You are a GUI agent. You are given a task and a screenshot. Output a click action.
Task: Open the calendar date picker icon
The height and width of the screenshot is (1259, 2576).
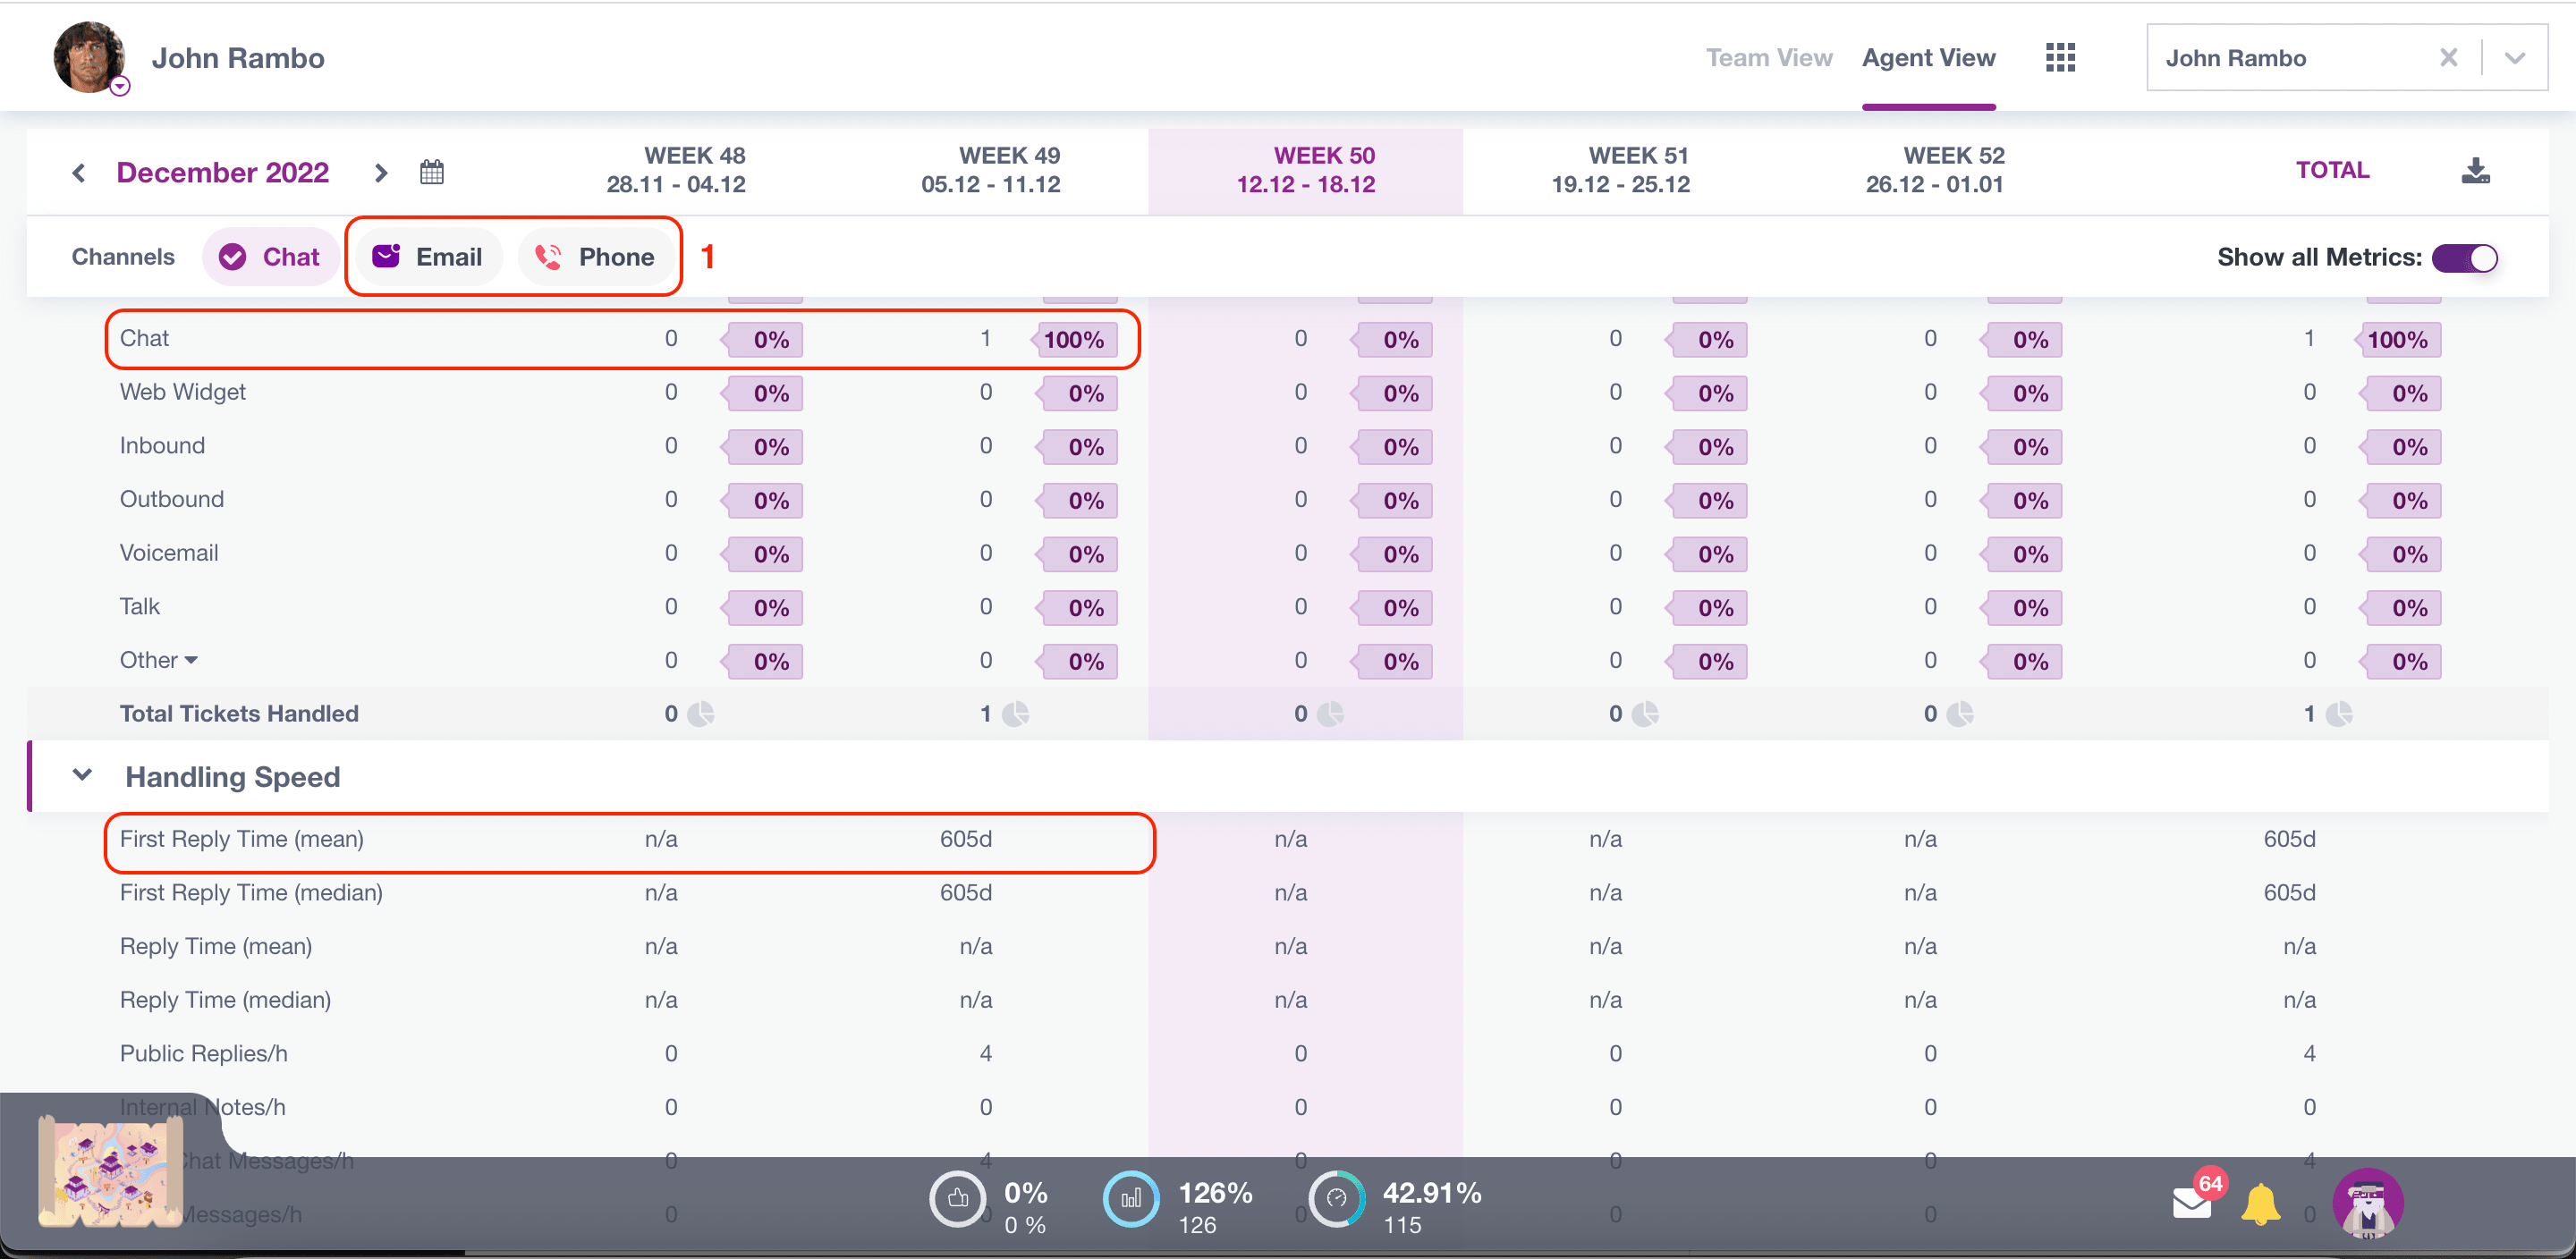(431, 172)
